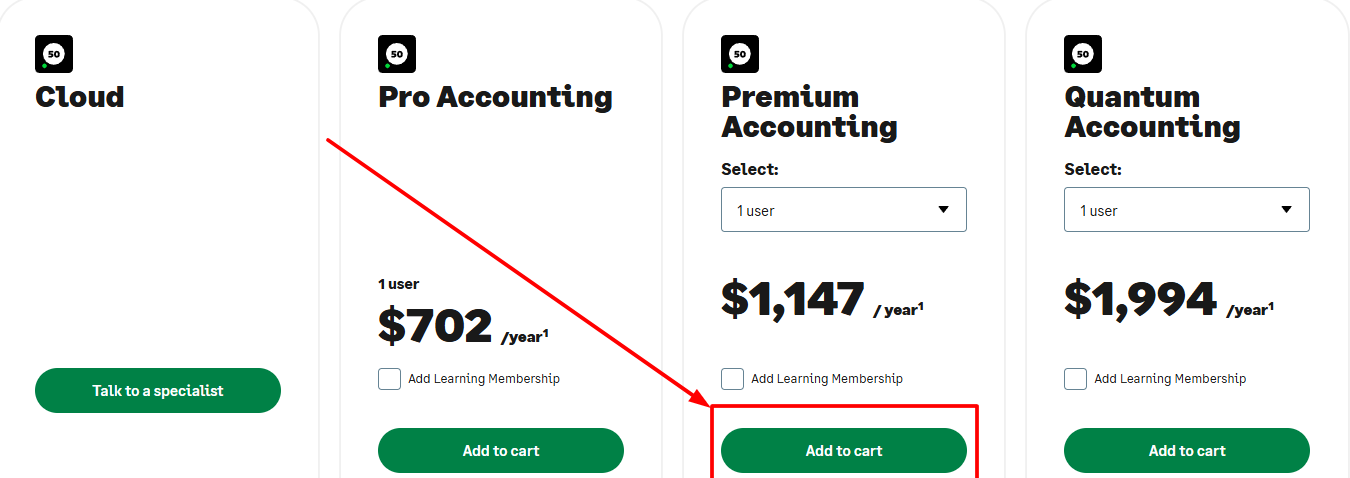Open the Premium Accounting user count dropdown

point(843,210)
